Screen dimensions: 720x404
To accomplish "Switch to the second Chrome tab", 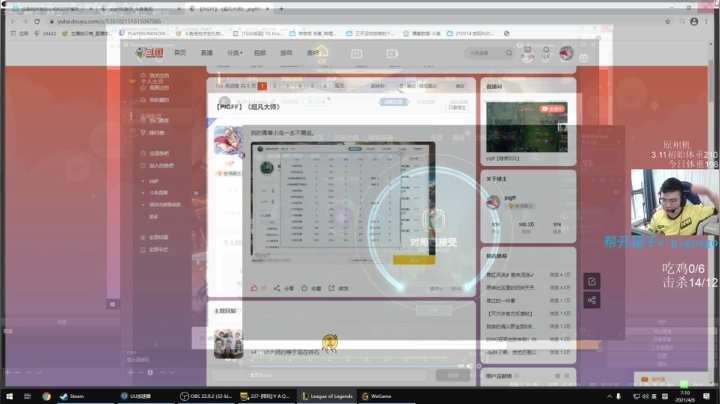I will (140, 8).
